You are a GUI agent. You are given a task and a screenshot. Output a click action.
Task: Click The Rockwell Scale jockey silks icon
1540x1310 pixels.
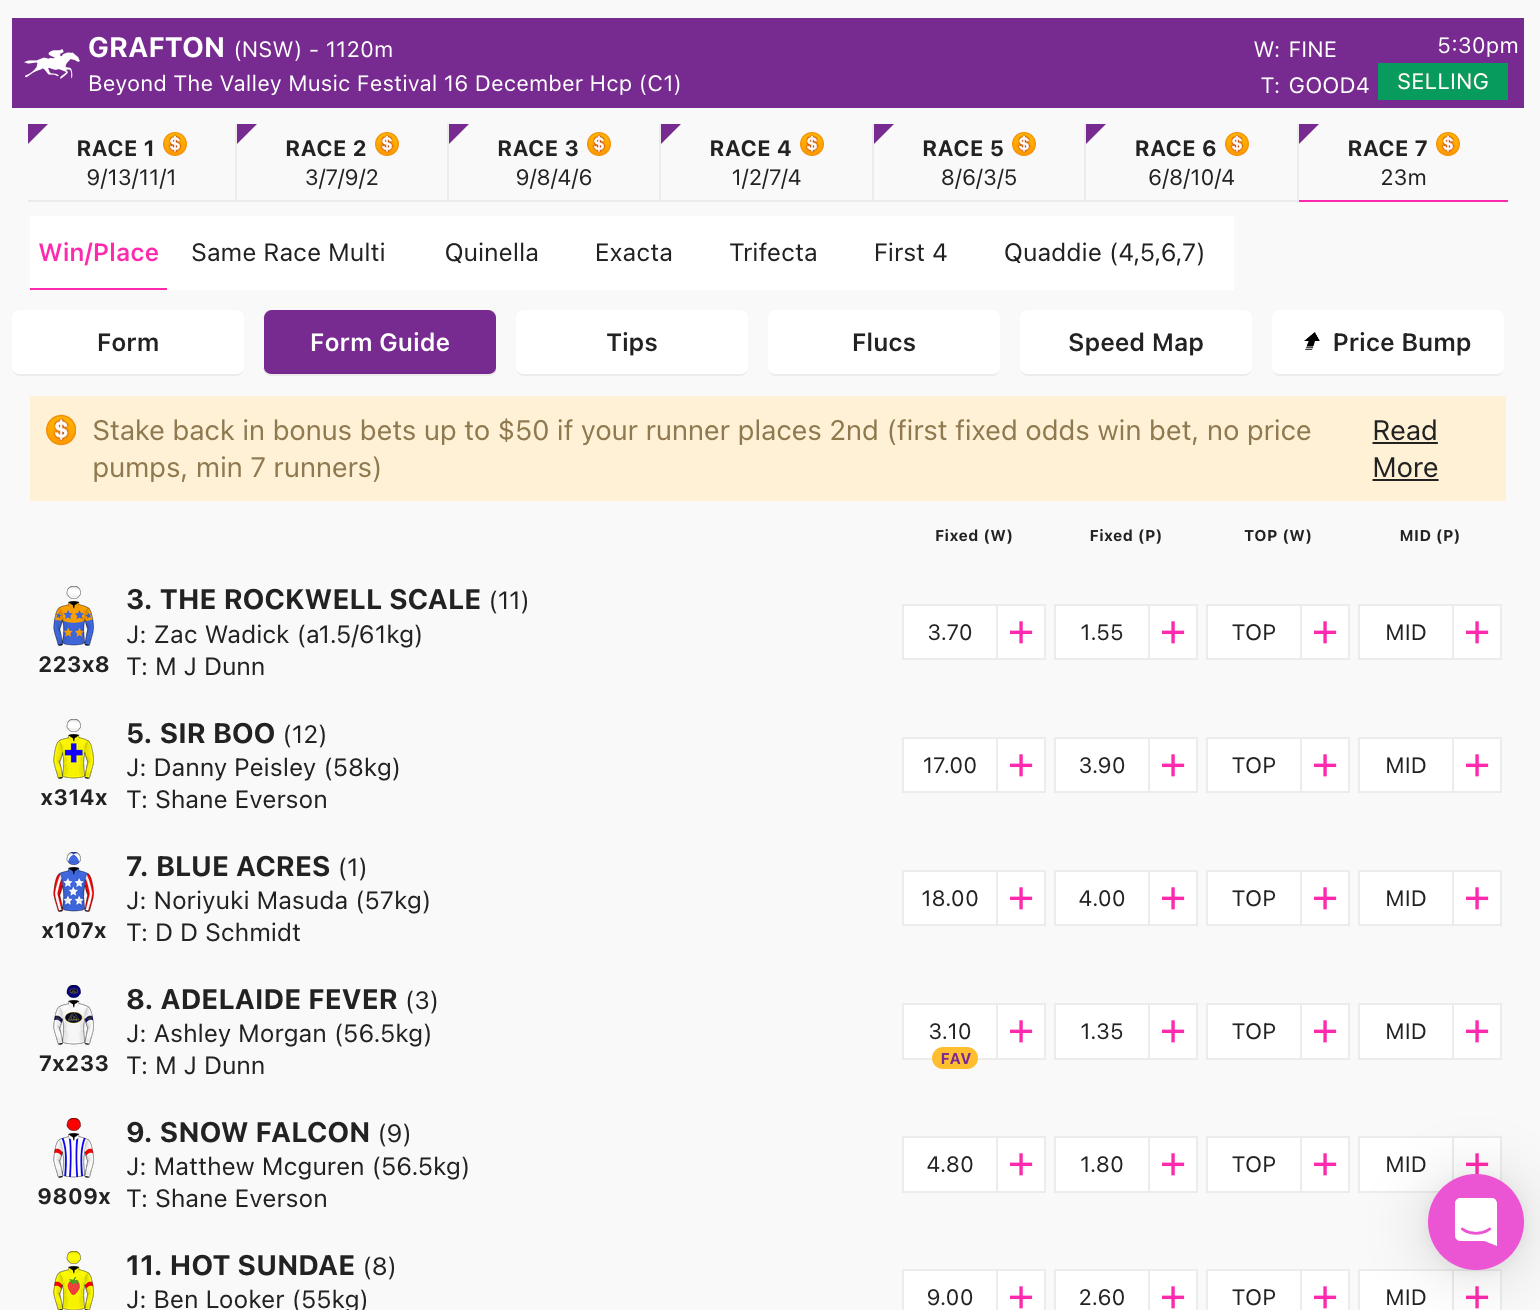pyautogui.click(x=74, y=616)
